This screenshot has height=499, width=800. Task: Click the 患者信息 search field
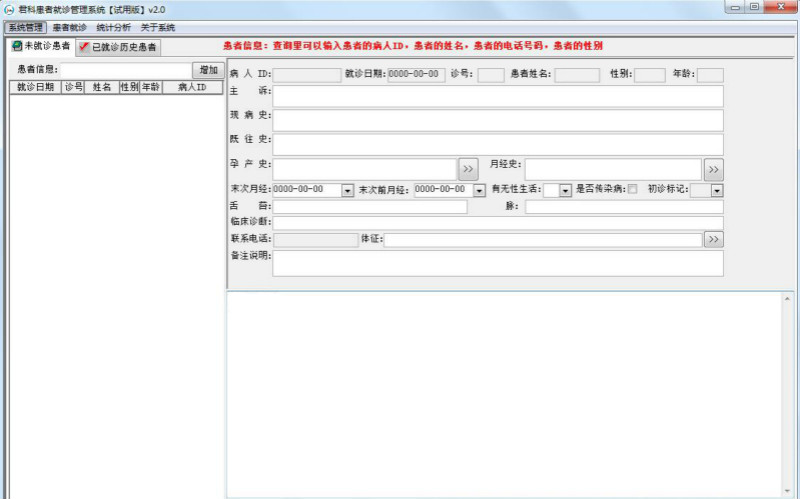click(x=125, y=70)
